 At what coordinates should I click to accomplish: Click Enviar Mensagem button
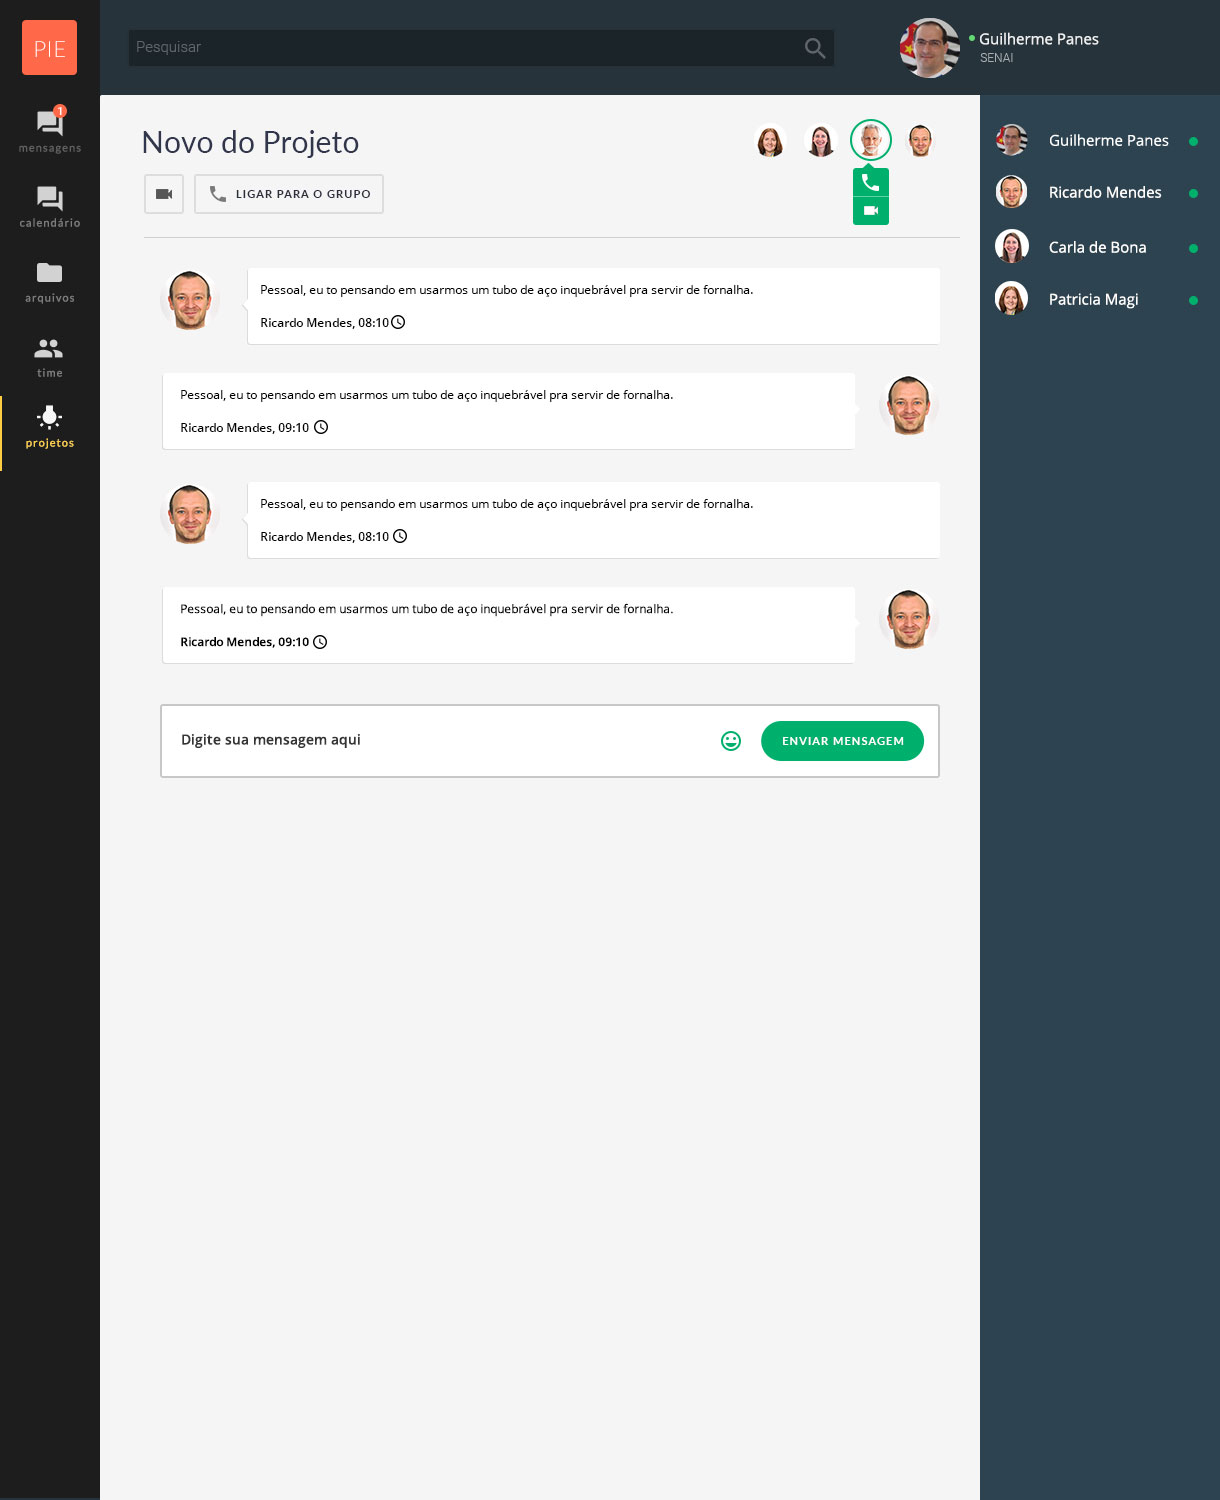(842, 741)
